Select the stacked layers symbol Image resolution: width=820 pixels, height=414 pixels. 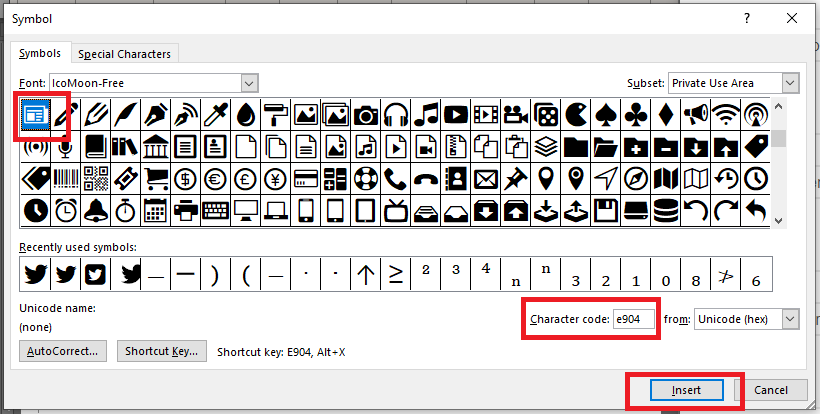pos(546,147)
